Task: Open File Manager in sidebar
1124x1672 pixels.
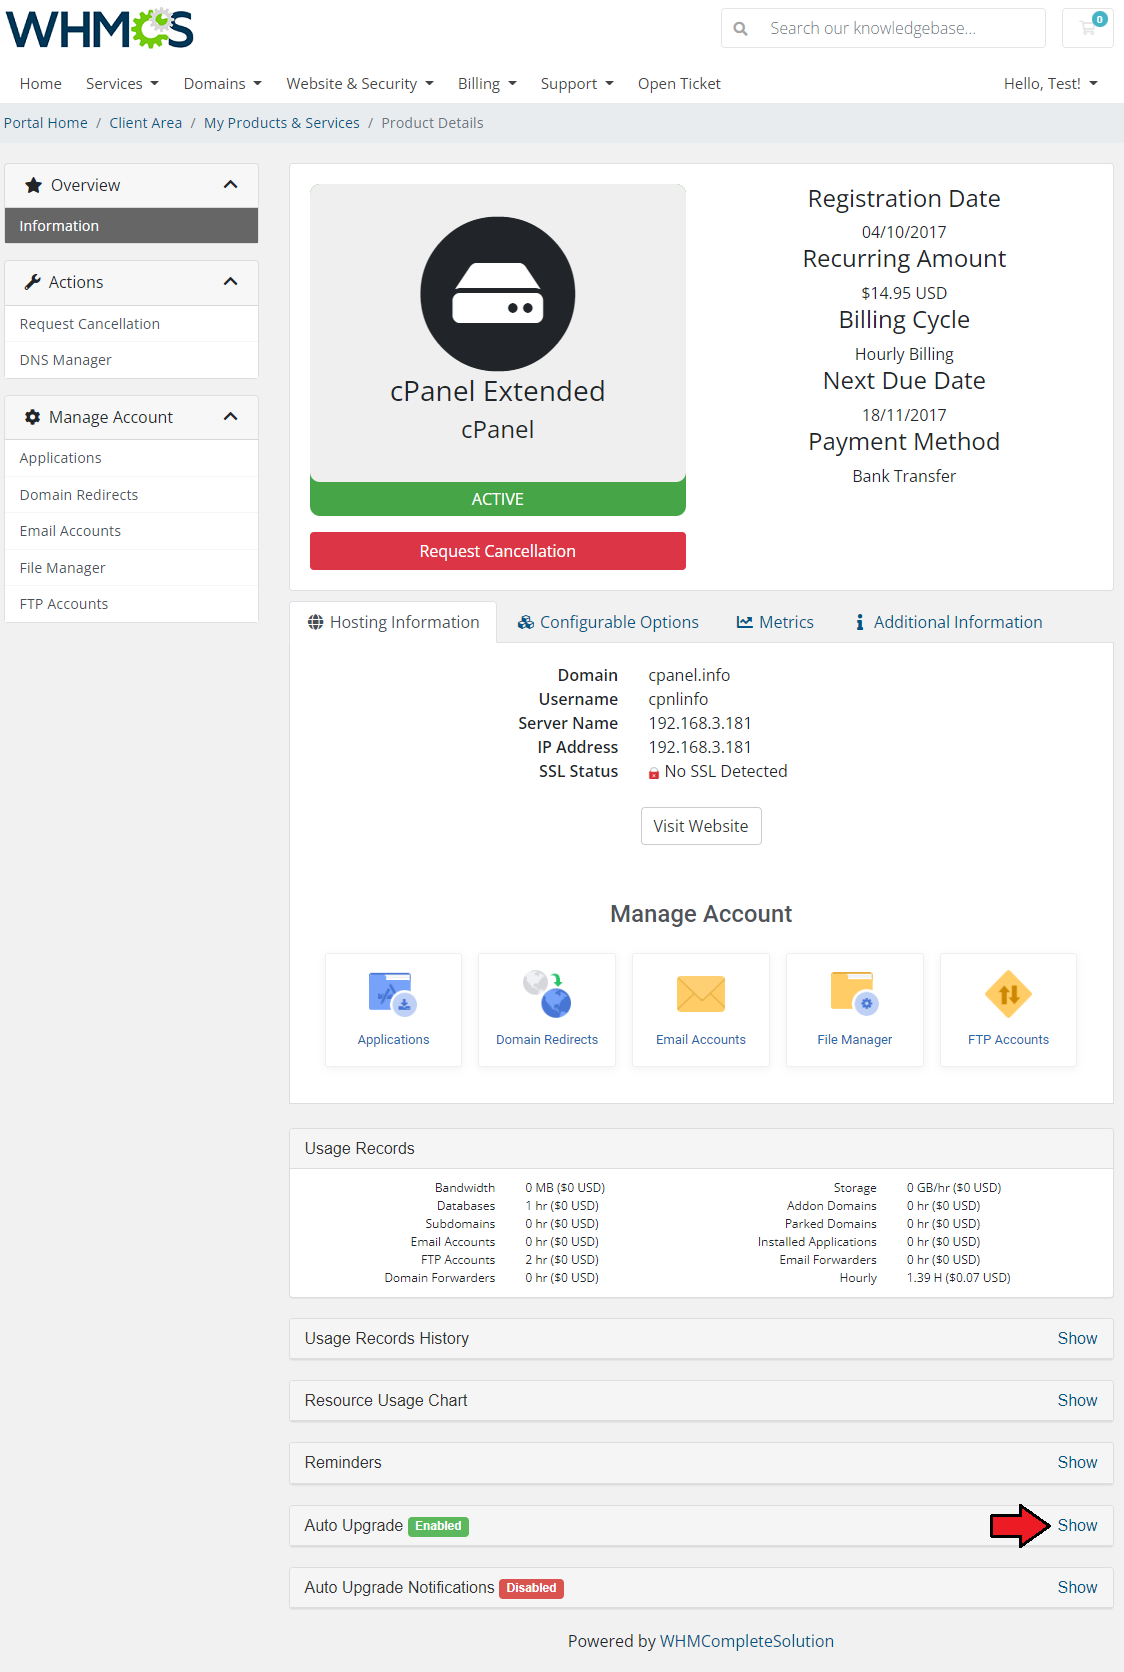Action: coord(131,568)
